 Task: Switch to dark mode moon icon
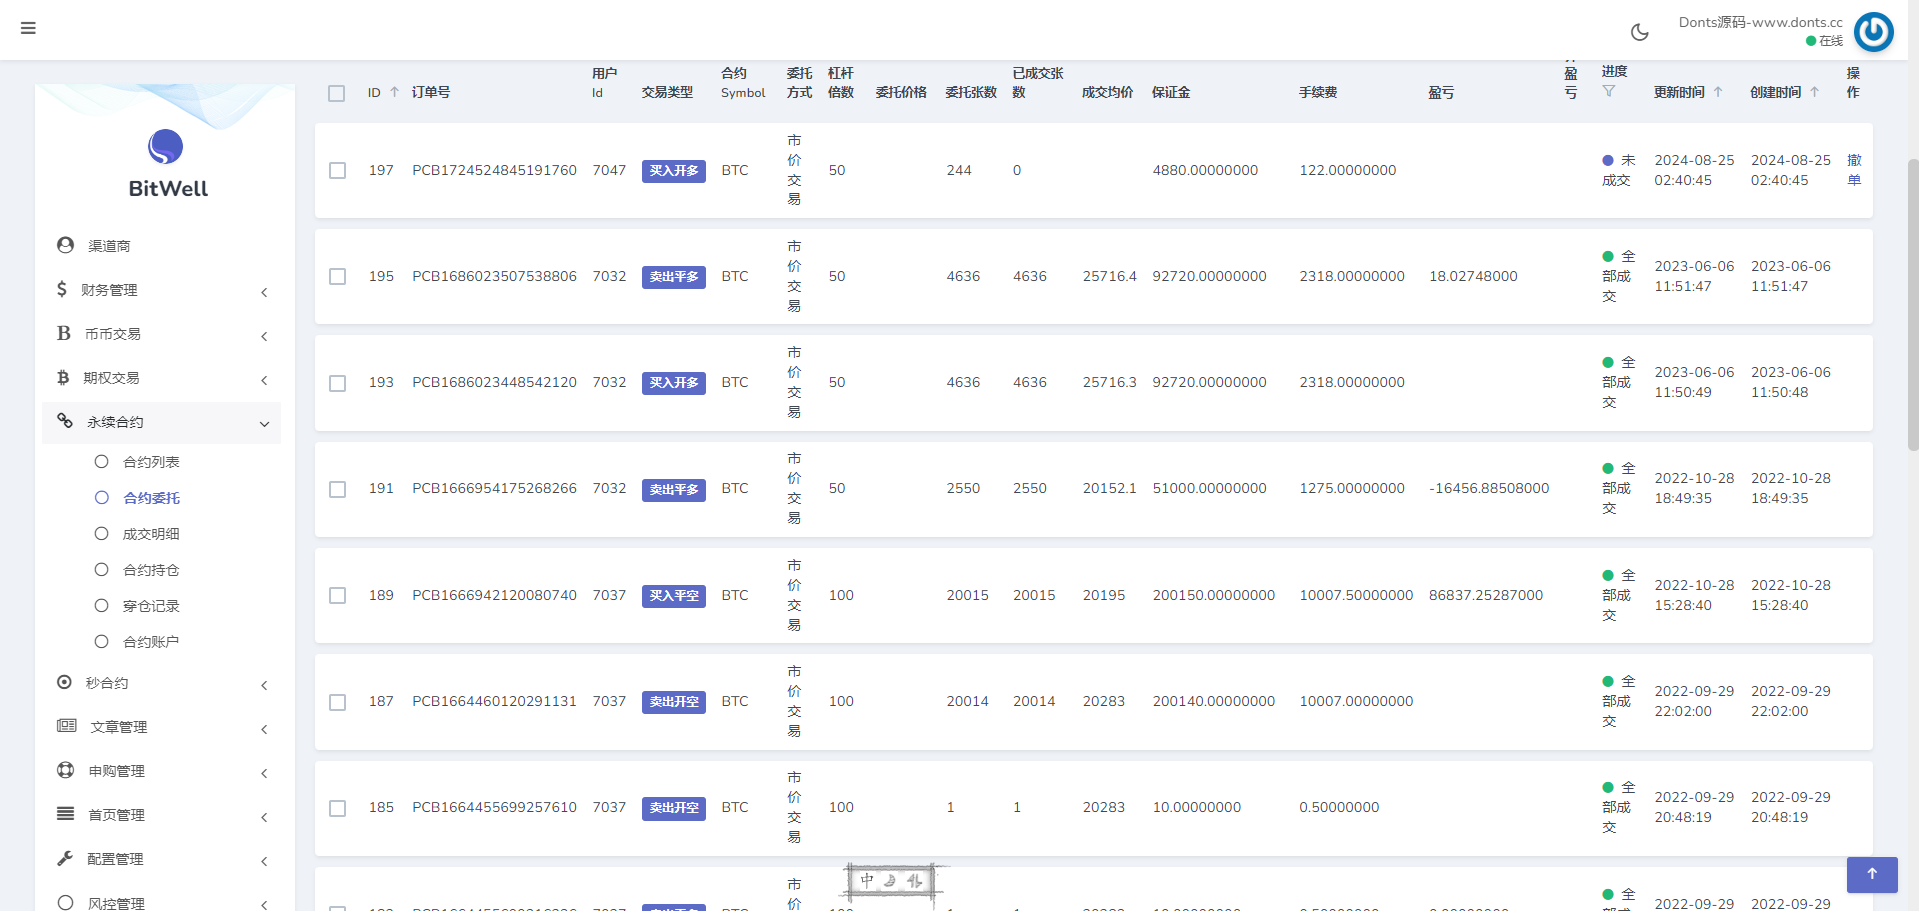point(1639,32)
